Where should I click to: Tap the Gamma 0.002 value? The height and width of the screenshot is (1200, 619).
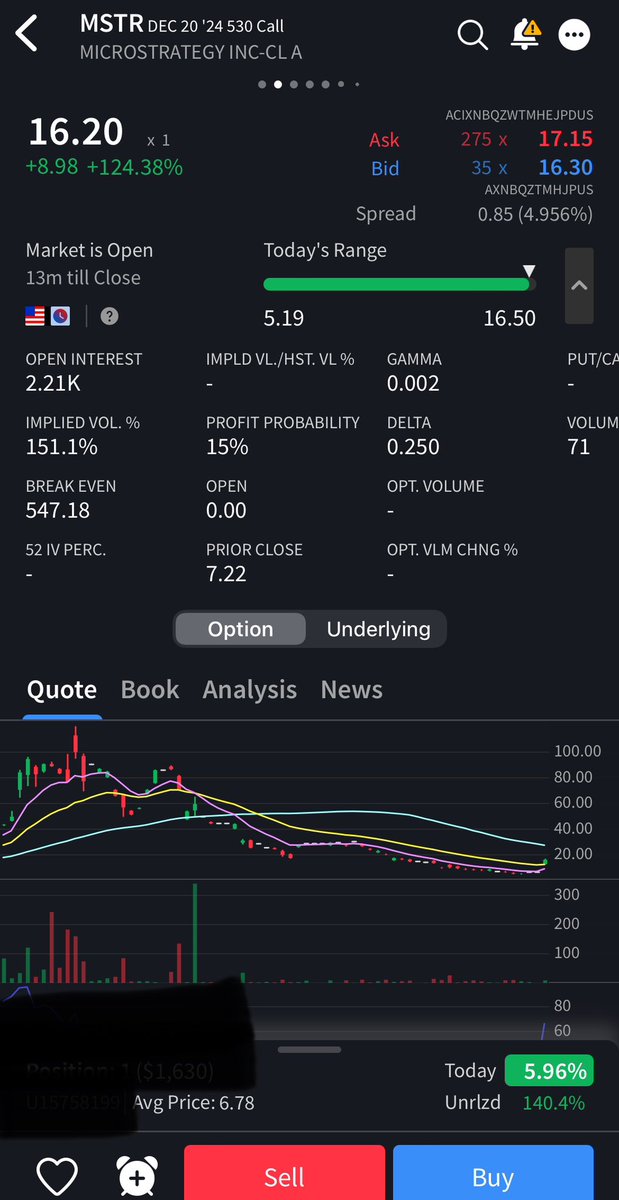413,383
